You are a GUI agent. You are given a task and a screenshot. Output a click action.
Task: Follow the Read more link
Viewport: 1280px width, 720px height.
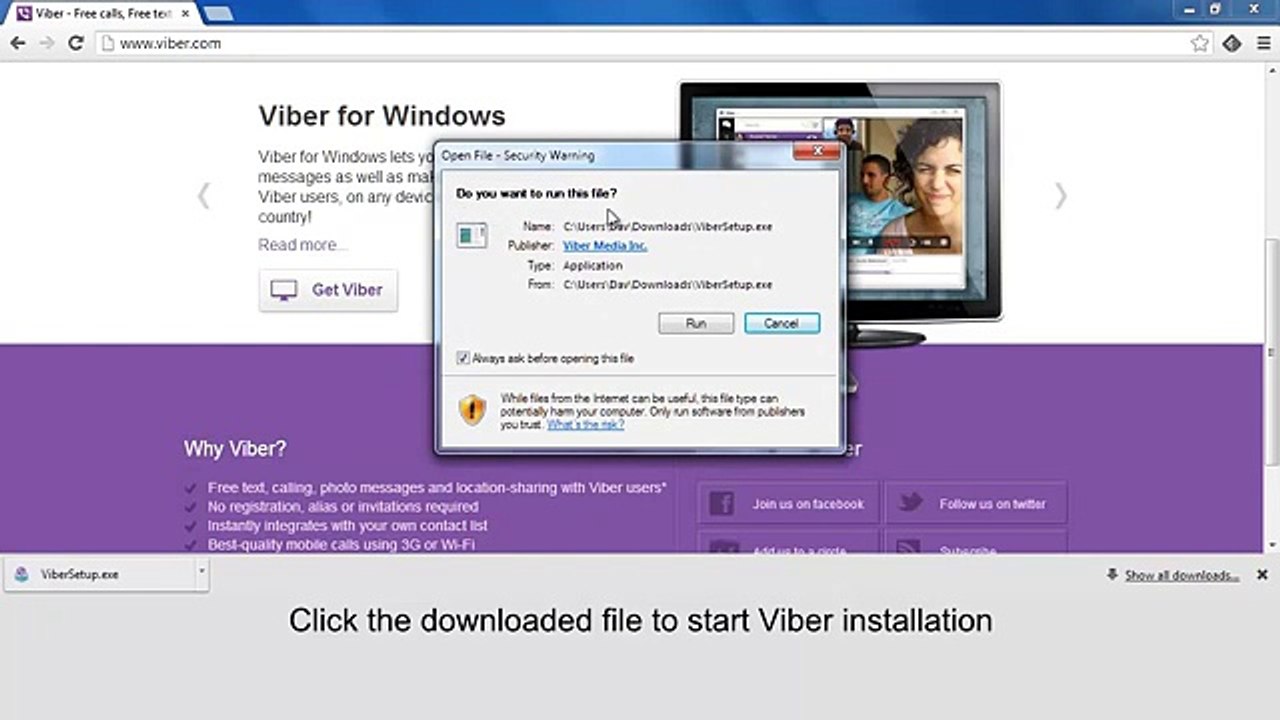click(303, 245)
